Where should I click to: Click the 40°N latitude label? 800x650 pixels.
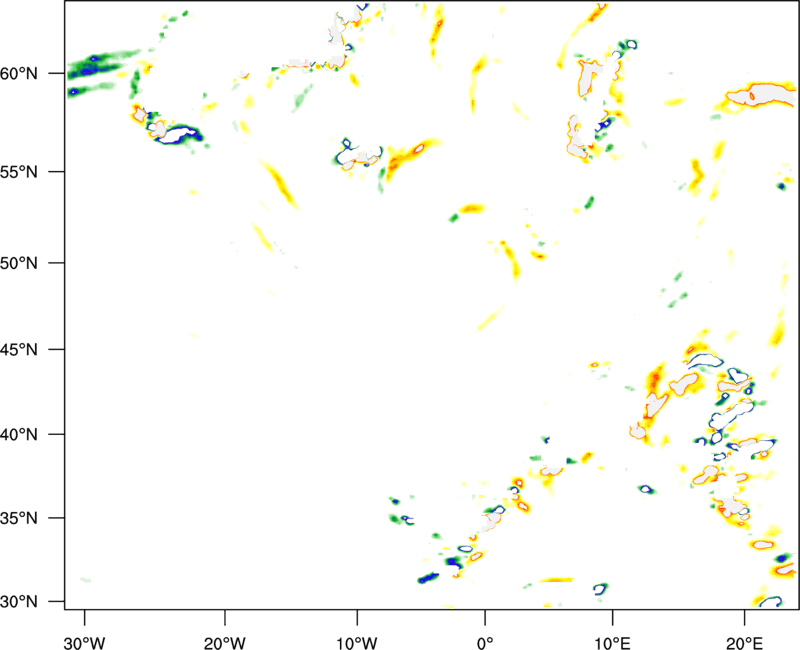[19, 434]
